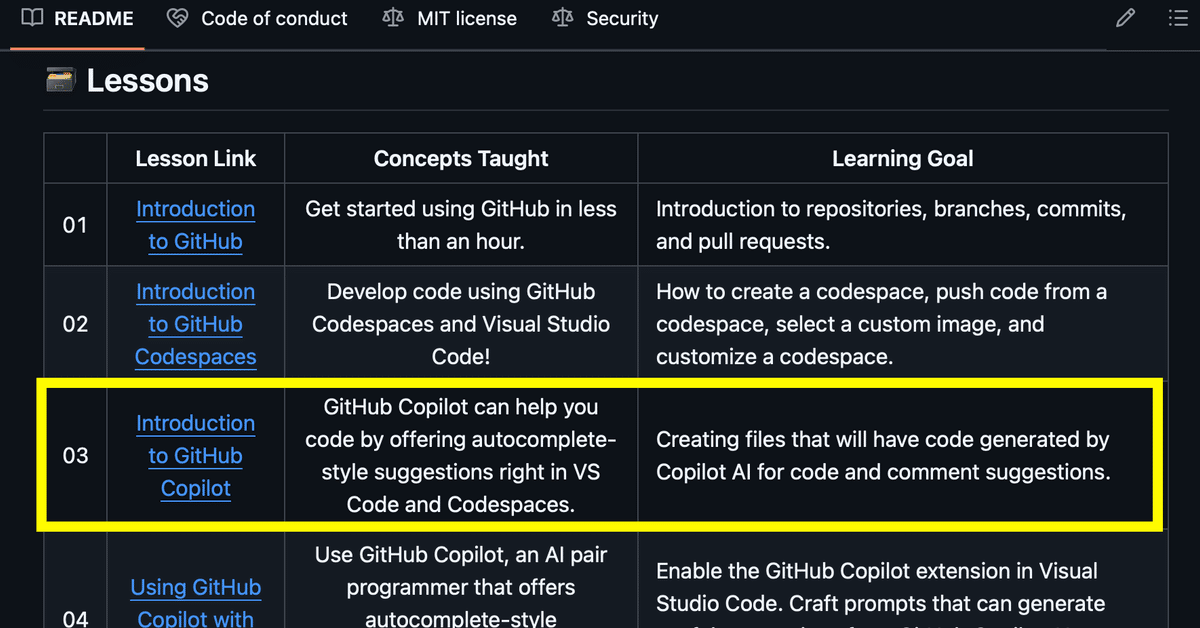Click the 'Get started using GitHub' description cell
The height and width of the screenshot is (628, 1200).
[461, 225]
